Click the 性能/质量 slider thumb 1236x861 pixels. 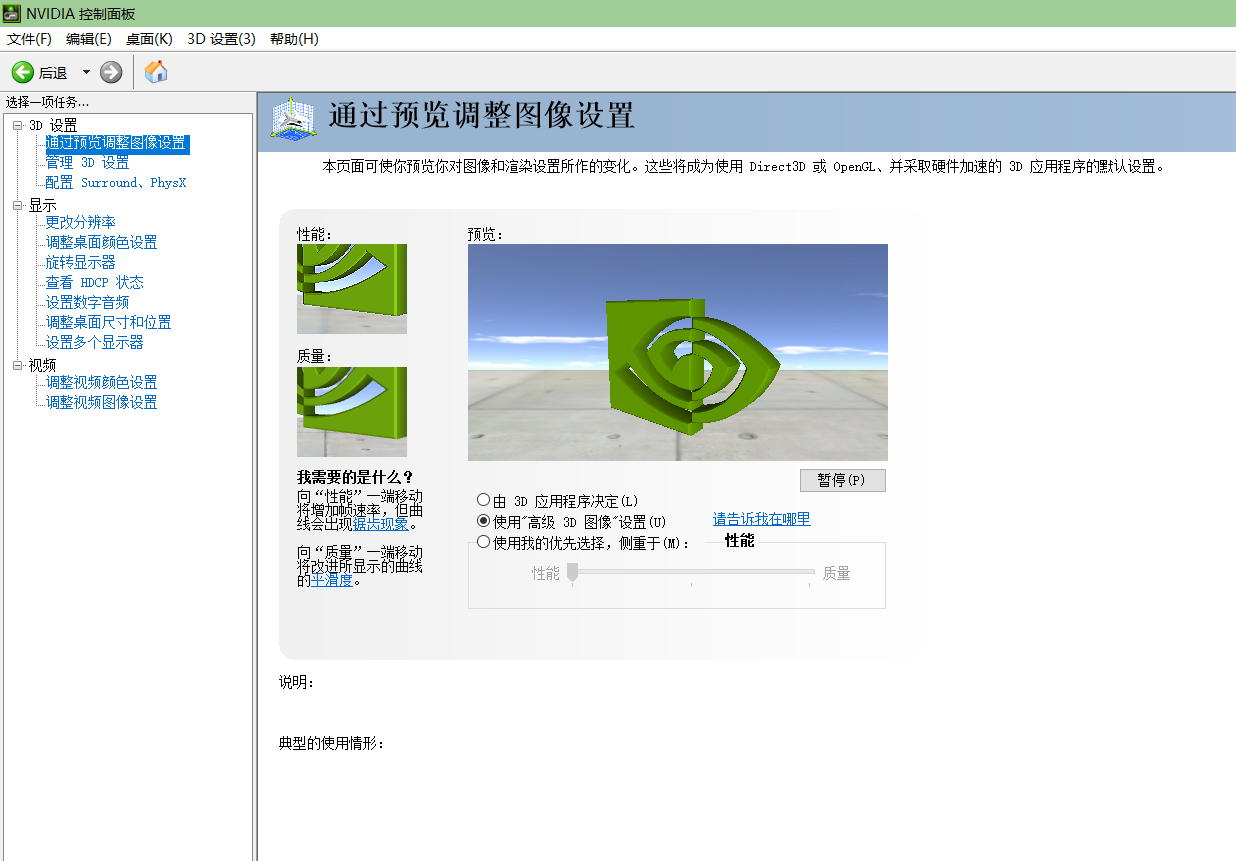[x=573, y=572]
